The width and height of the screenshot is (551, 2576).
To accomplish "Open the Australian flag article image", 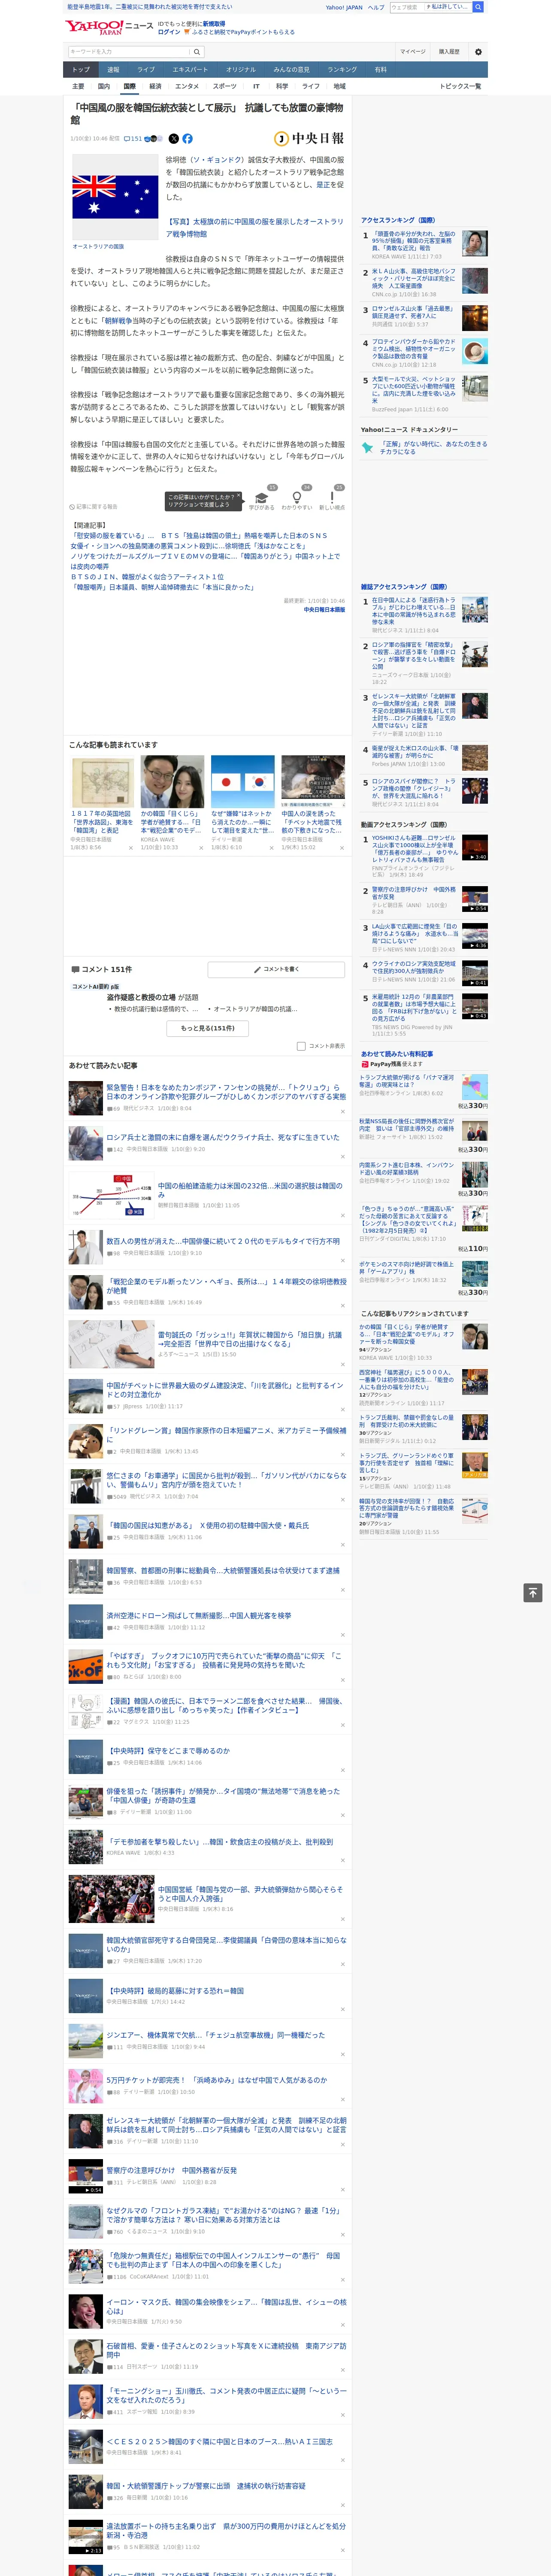I will (115, 196).
